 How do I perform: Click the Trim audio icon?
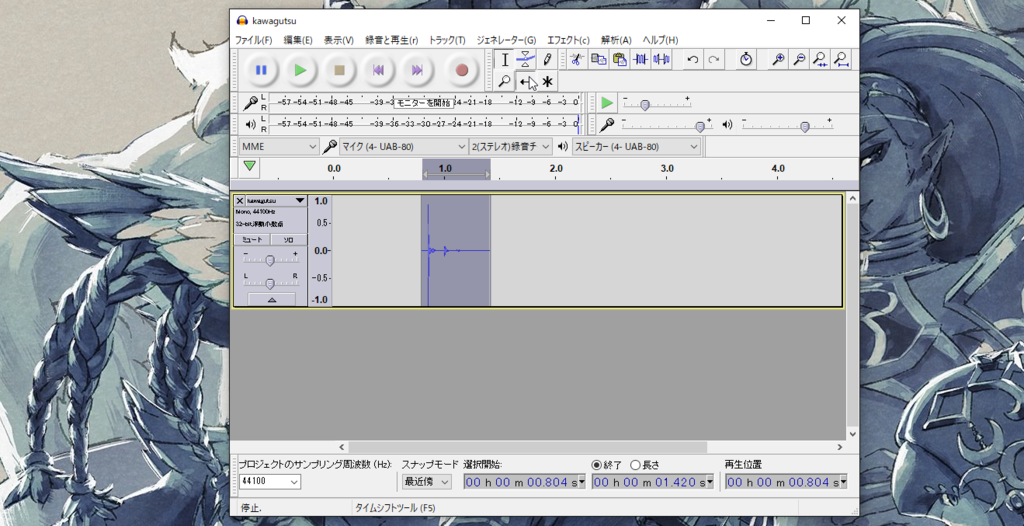click(640, 59)
